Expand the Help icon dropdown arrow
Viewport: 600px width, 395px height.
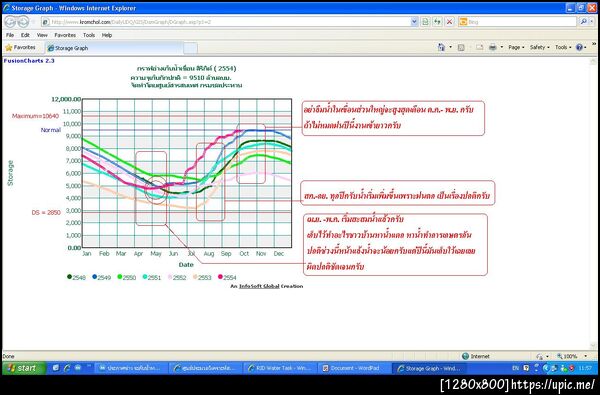pos(586,47)
